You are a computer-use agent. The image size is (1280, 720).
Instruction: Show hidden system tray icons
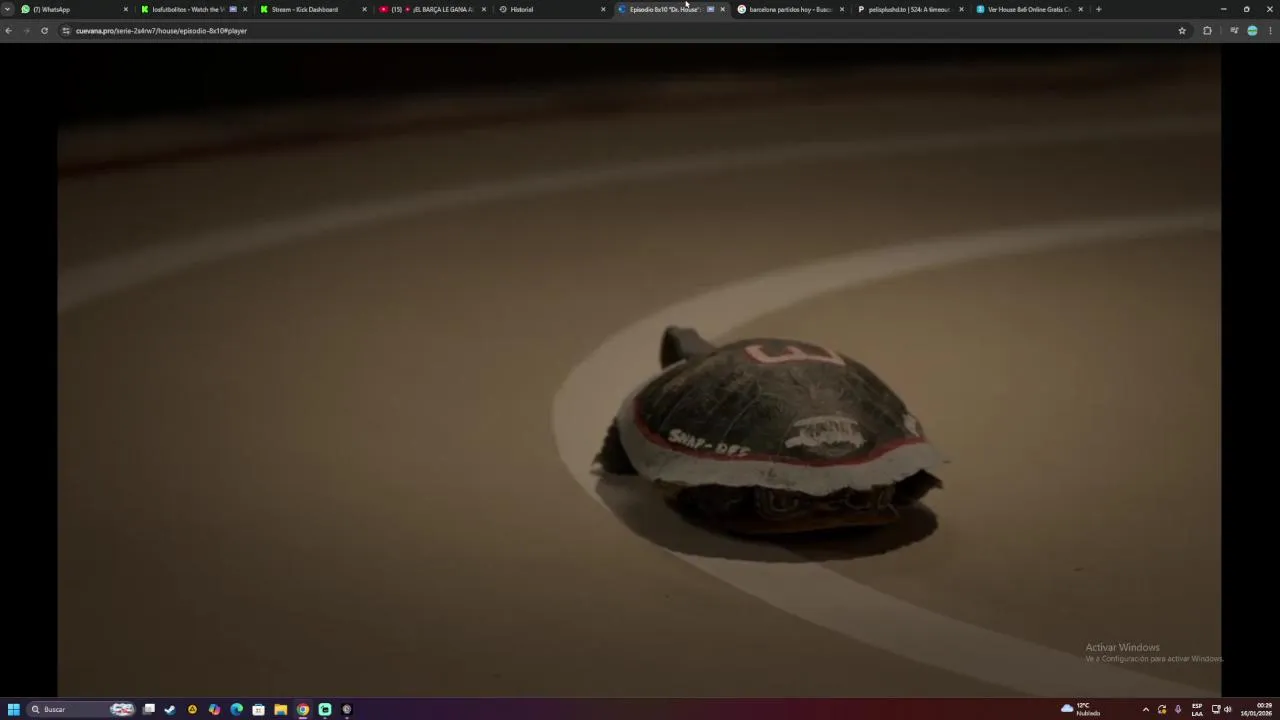(x=1146, y=709)
